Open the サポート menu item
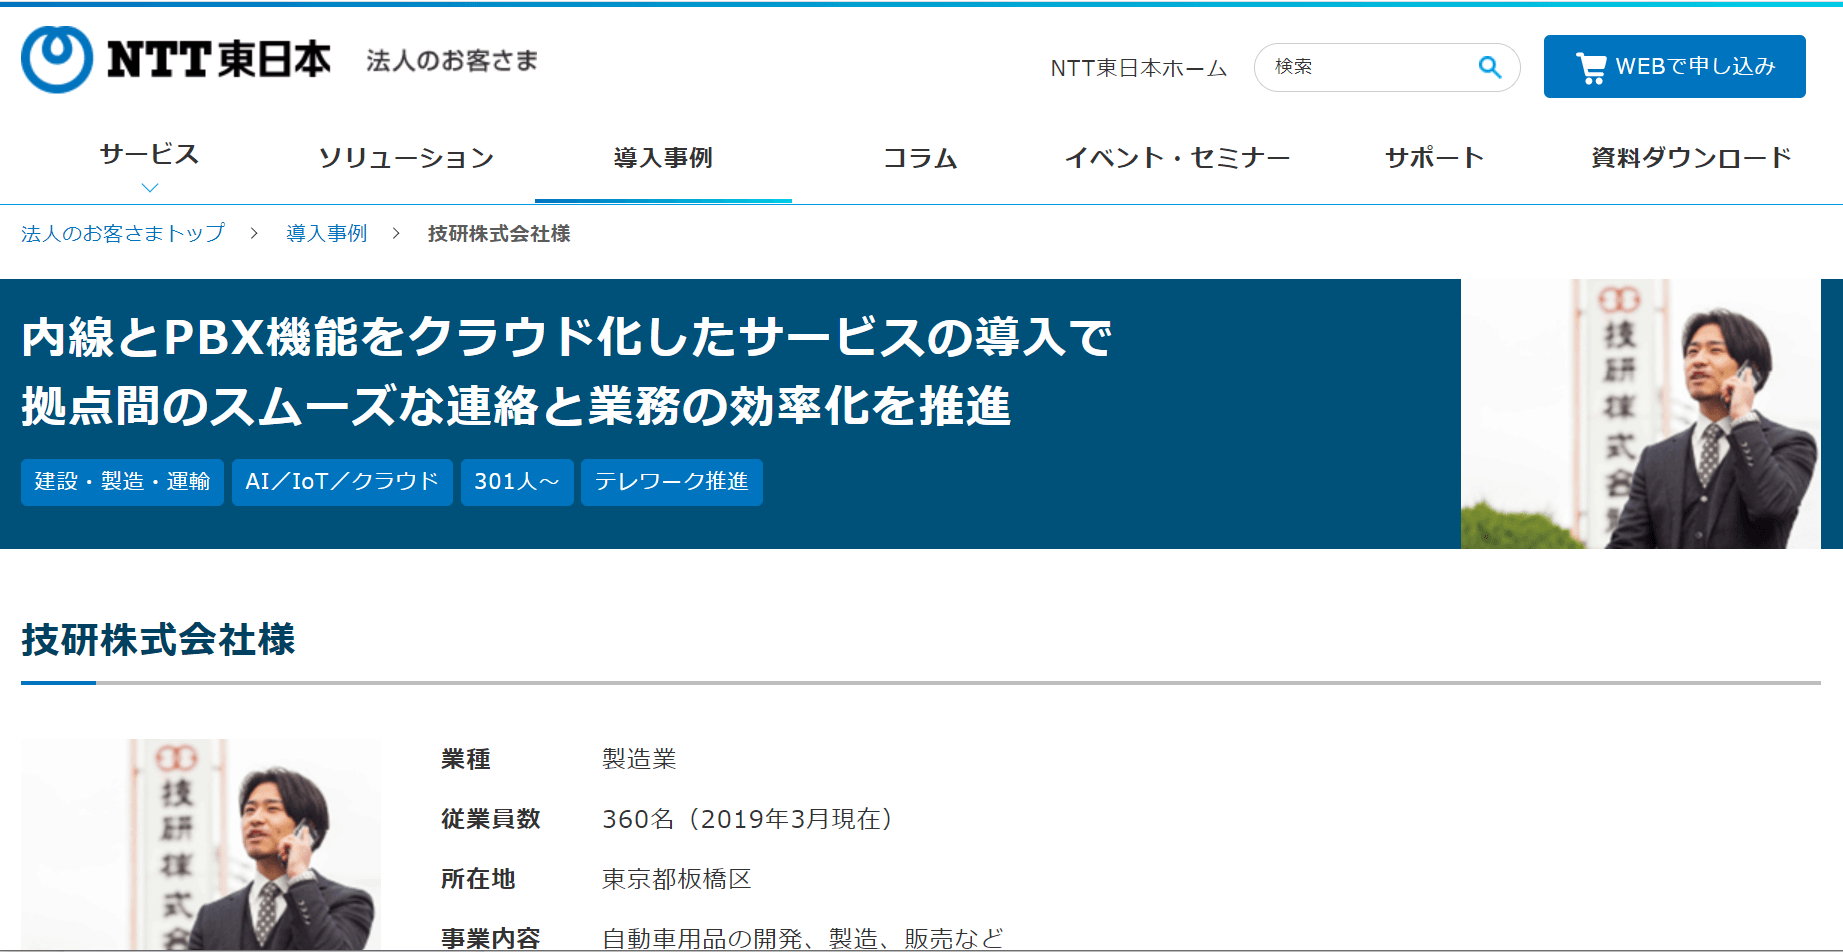The height and width of the screenshot is (952, 1843). click(x=1434, y=157)
